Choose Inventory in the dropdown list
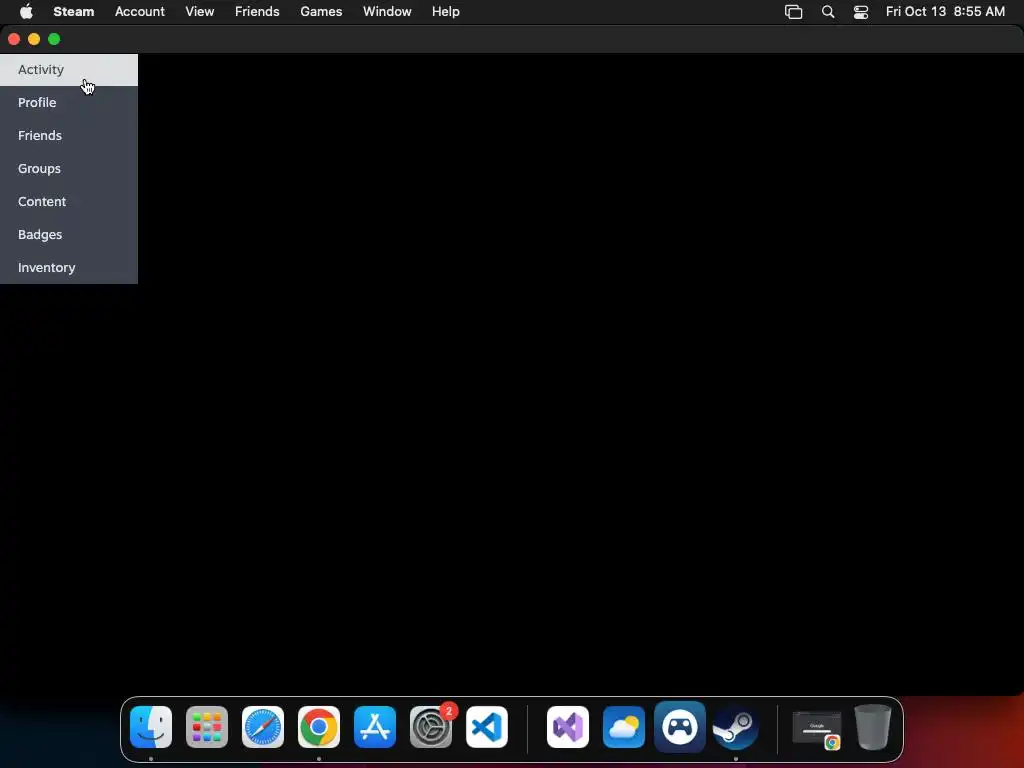Viewport: 1024px width, 768px height. coord(69,267)
